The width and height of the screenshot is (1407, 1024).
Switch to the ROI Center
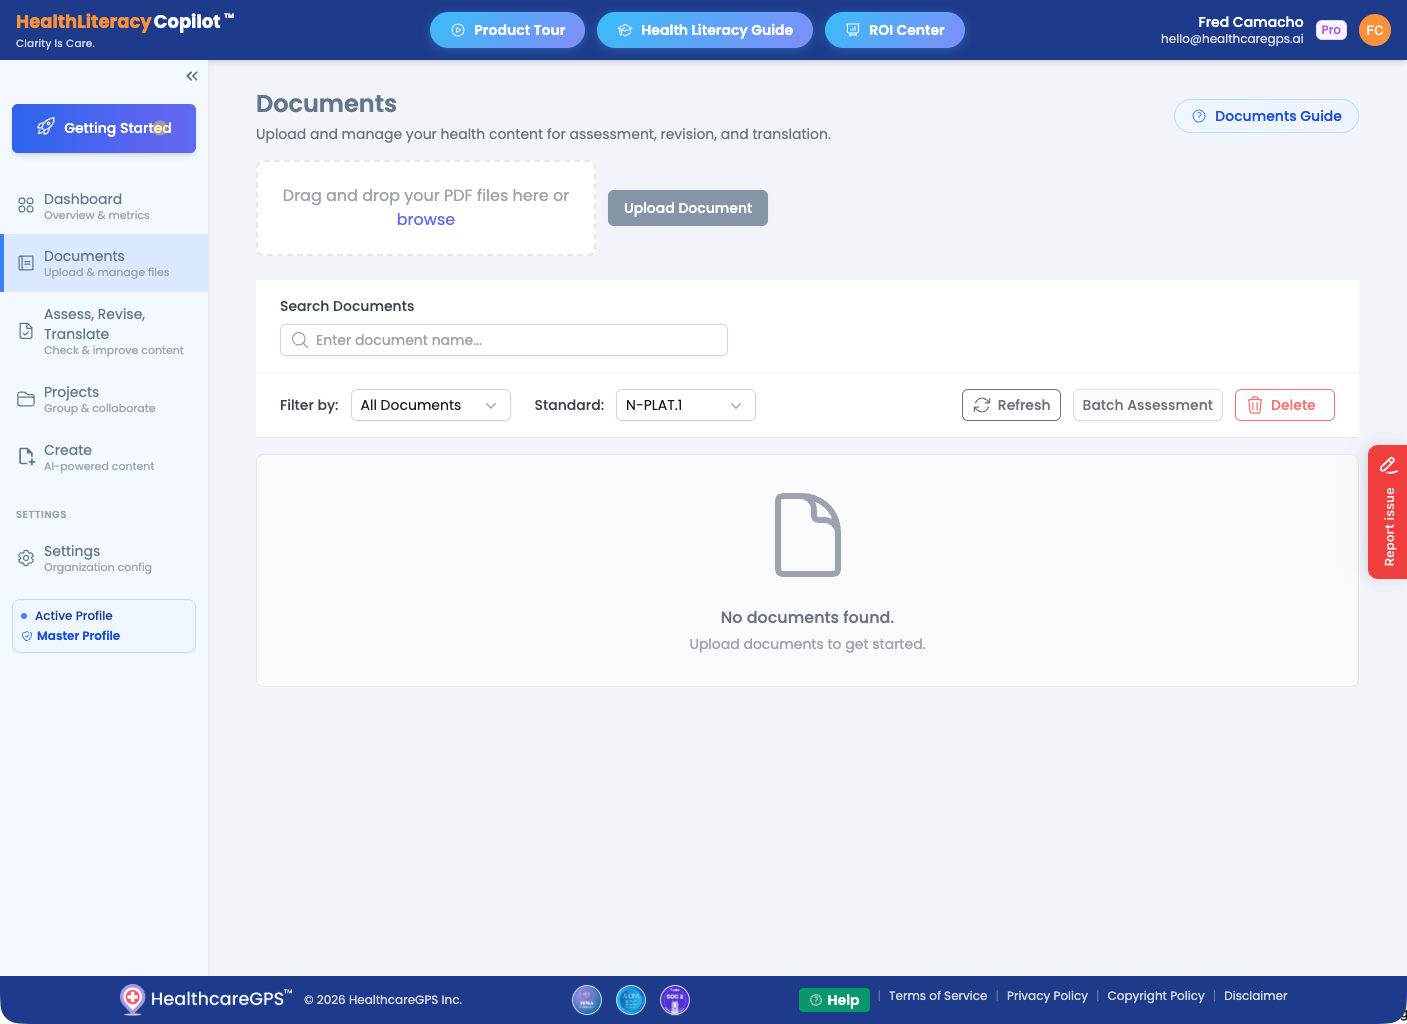894,30
